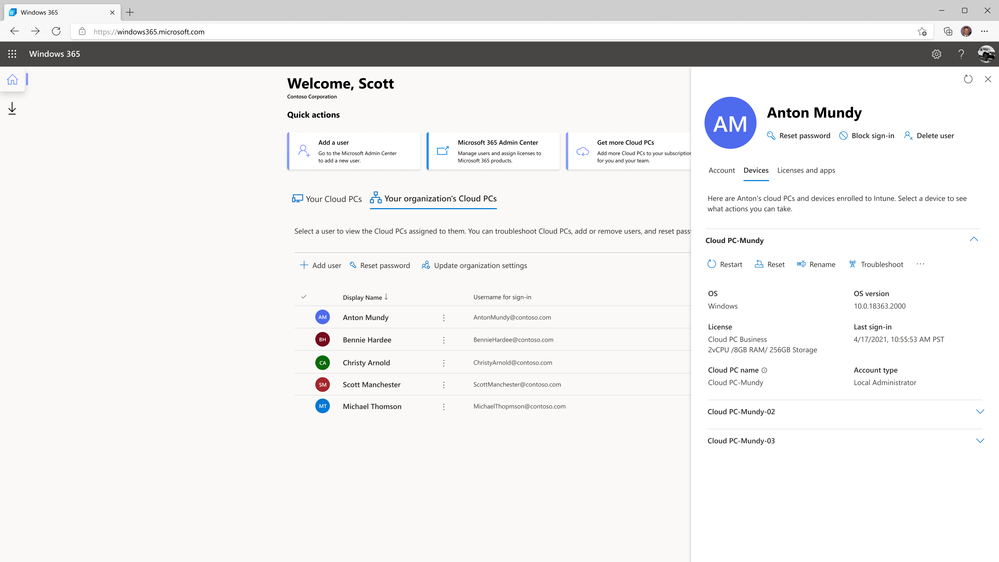This screenshot has height=562, width=999.
Task: Open user Michael Thomson
Action: (372, 406)
